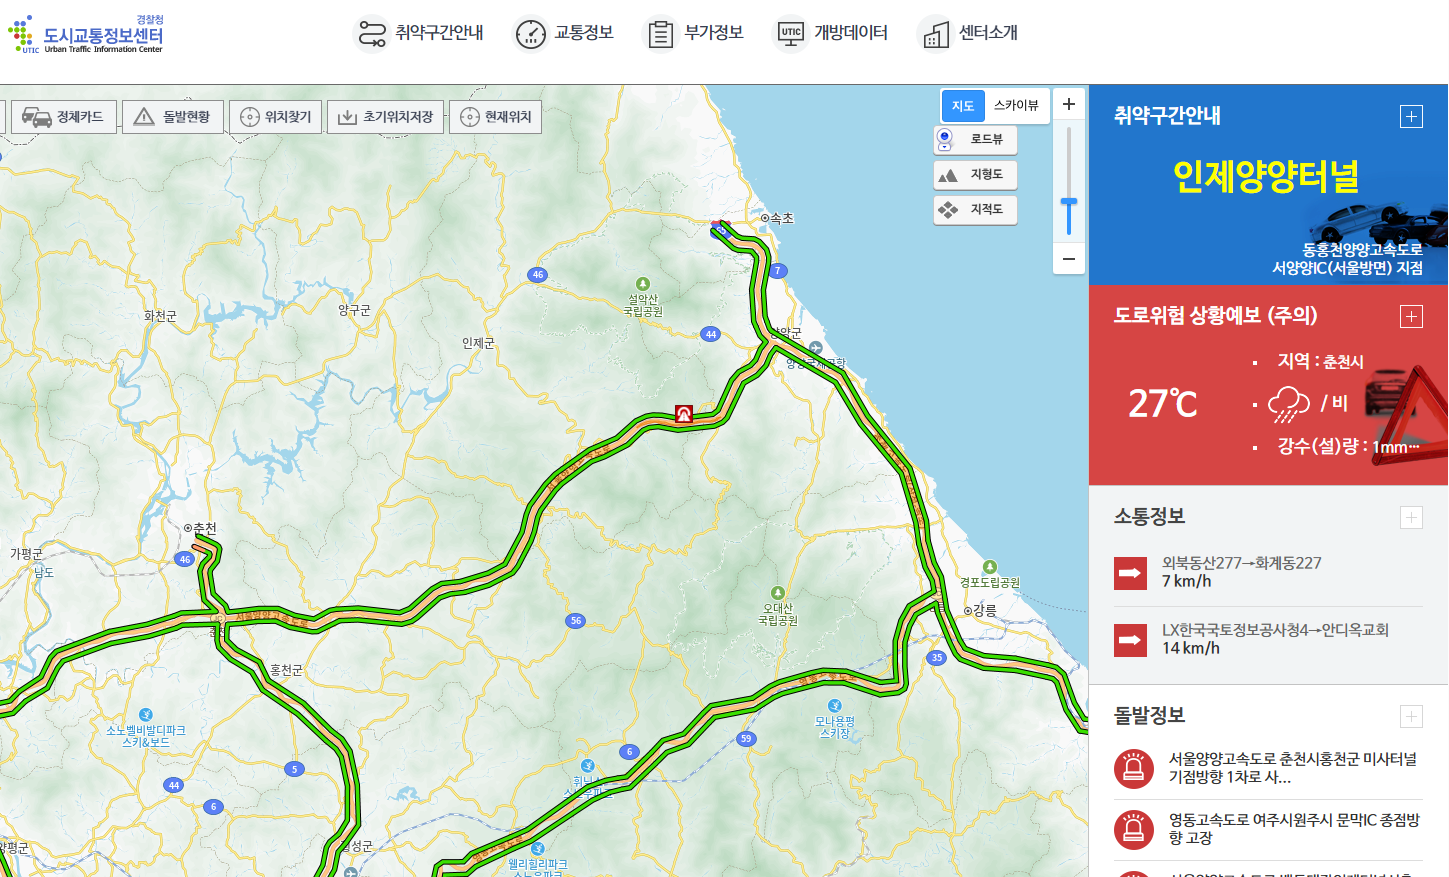Zoom out with the minus button
Image resolution: width=1449 pixels, height=877 pixels.
pyautogui.click(x=1069, y=259)
